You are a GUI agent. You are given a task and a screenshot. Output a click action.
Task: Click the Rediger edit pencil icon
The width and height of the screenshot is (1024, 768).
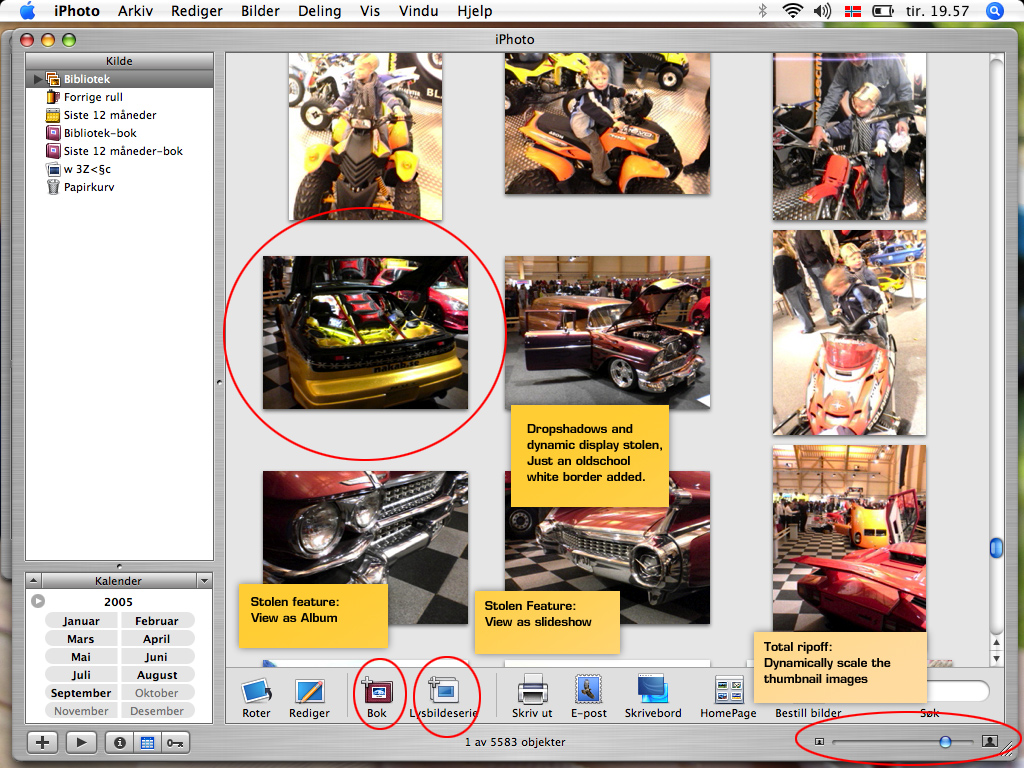point(310,692)
